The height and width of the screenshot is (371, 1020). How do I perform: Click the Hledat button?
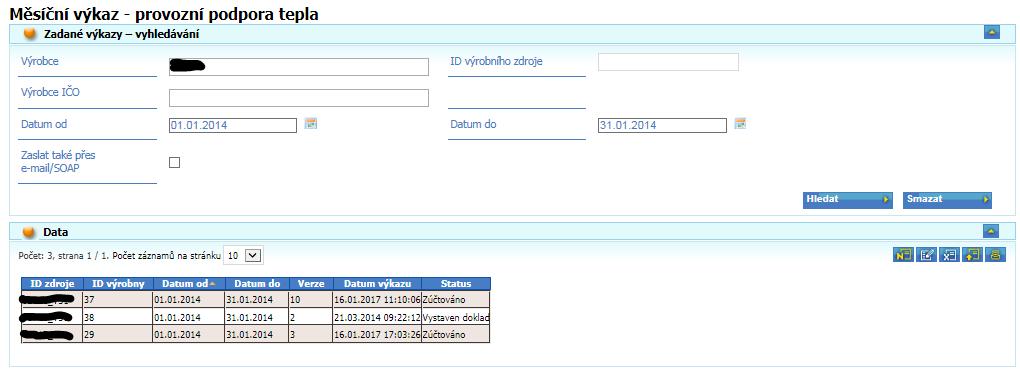pyautogui.click(x=848, y=200)
